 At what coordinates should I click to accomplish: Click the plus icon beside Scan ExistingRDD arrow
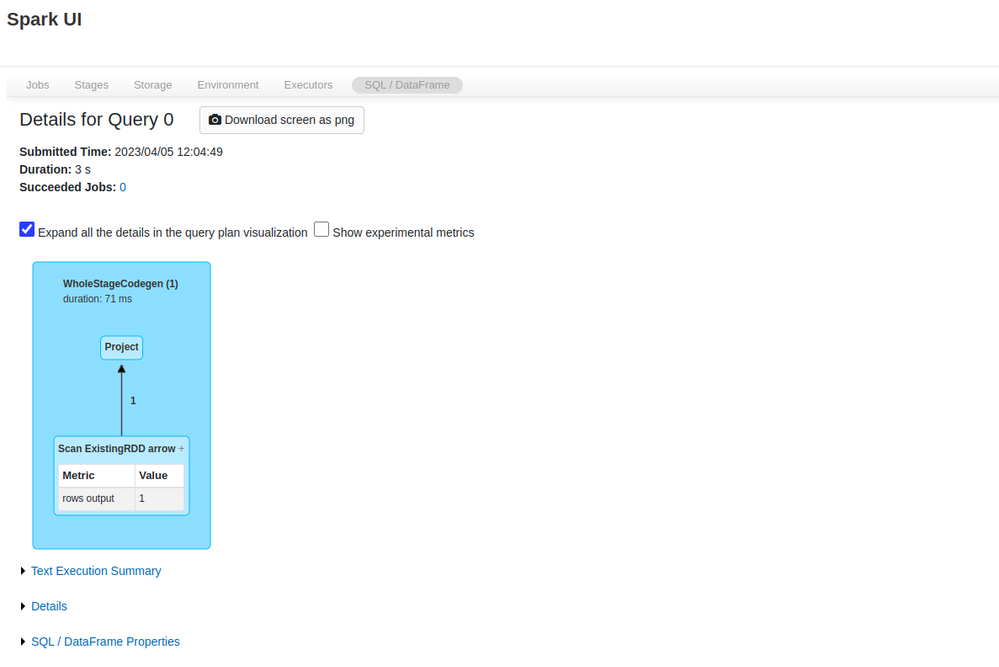[181, 449]
